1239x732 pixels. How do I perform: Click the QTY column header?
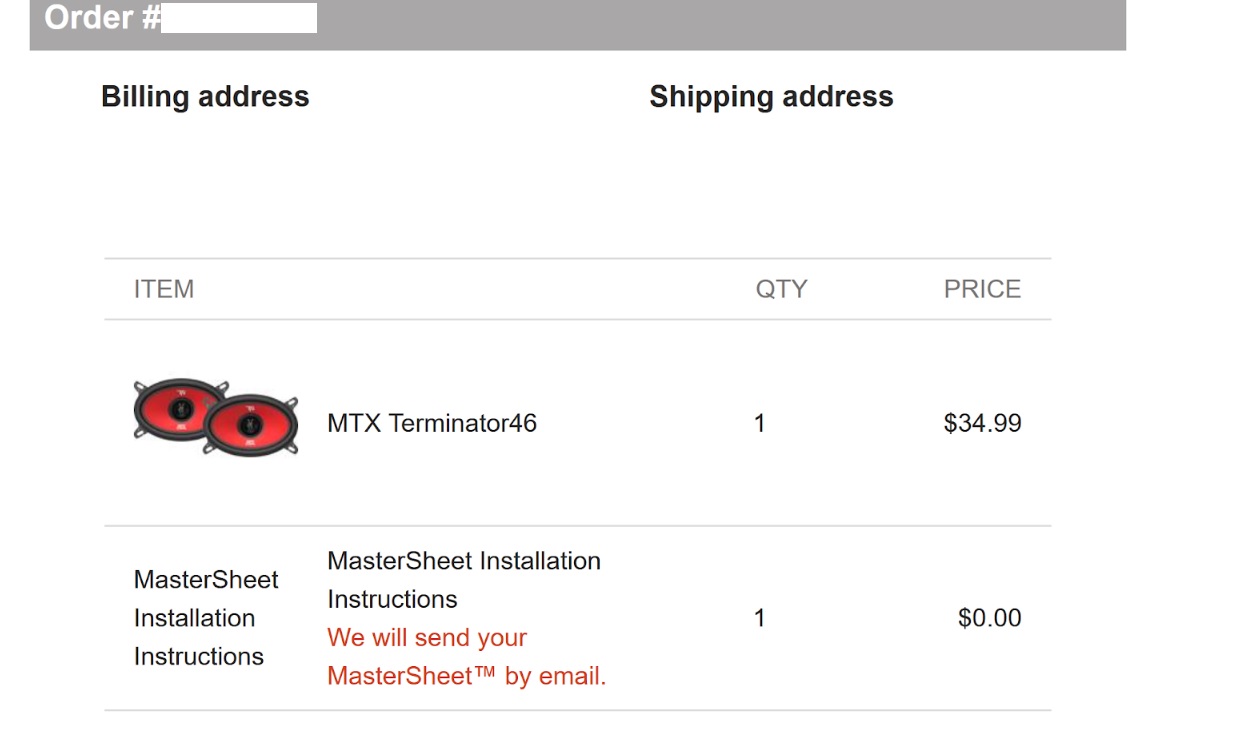click(x=781, y=289)
